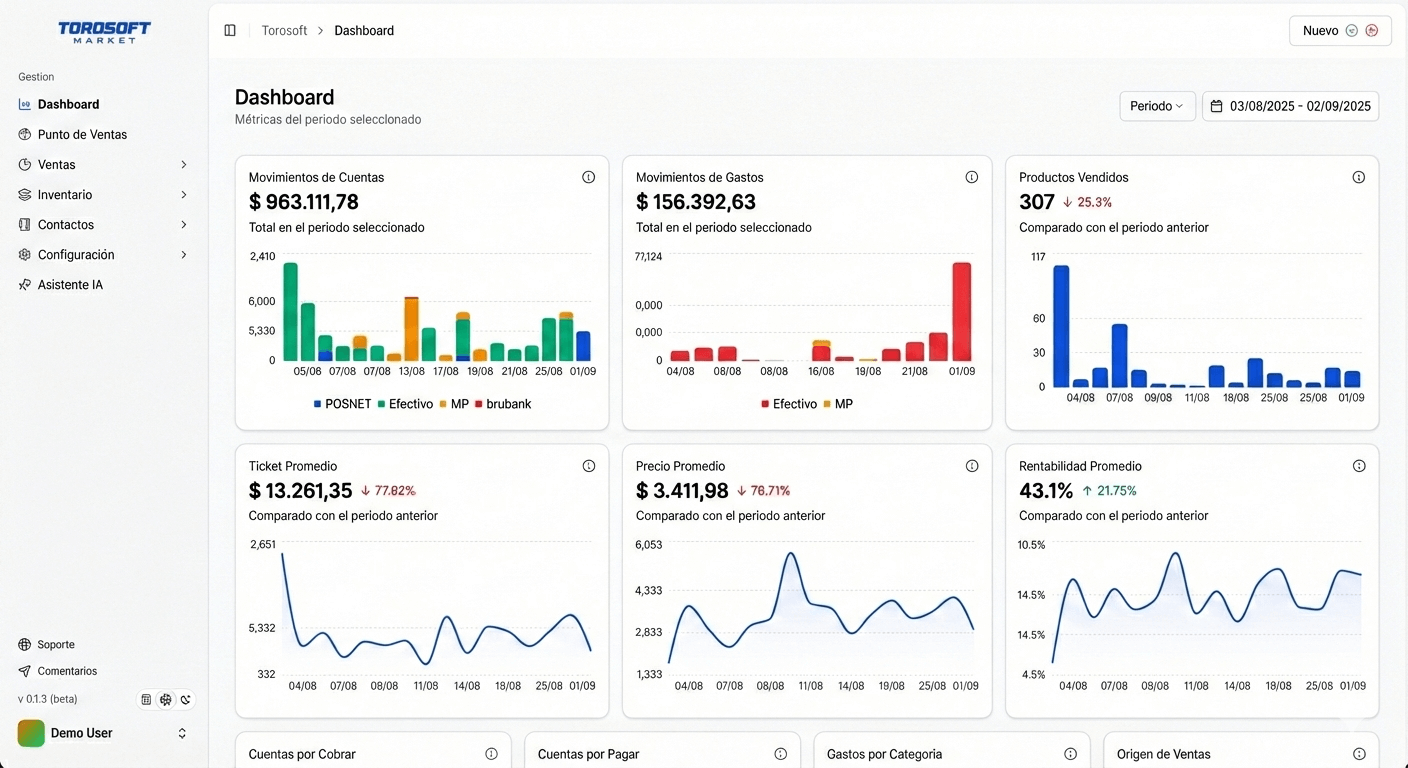Screen dimensions: 1408x768
Task: Click the Soporte globe icon
Action: point(22,644)
